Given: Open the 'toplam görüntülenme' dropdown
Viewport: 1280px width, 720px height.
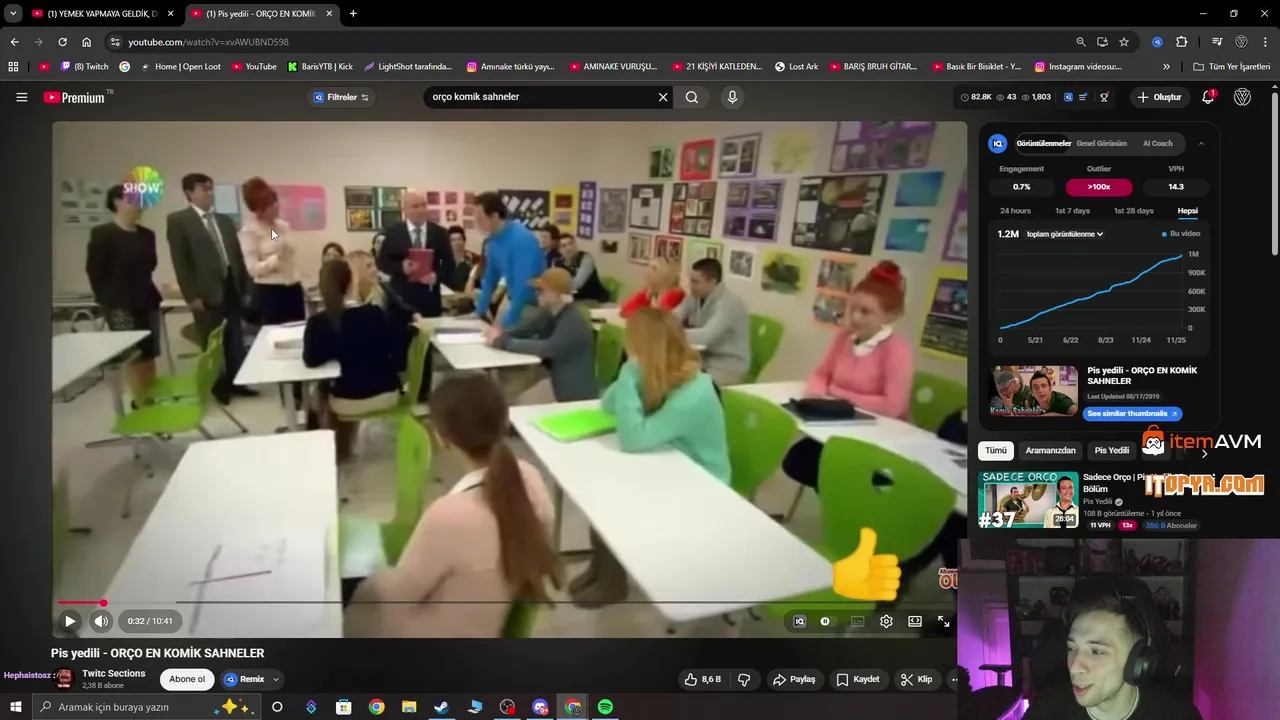Looking at the screenshot, I should (x=1065, y=234).
